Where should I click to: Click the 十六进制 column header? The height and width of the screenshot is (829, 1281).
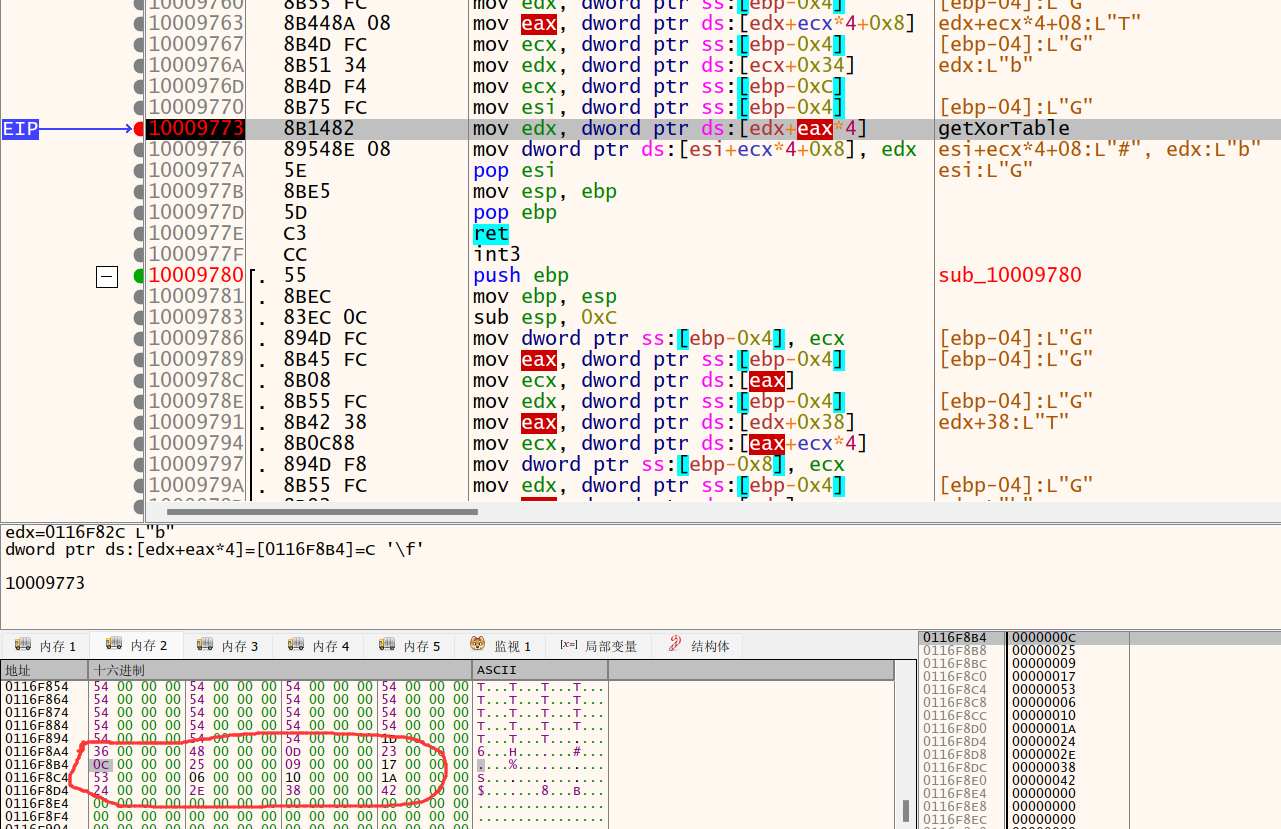(x=280, y=670)
